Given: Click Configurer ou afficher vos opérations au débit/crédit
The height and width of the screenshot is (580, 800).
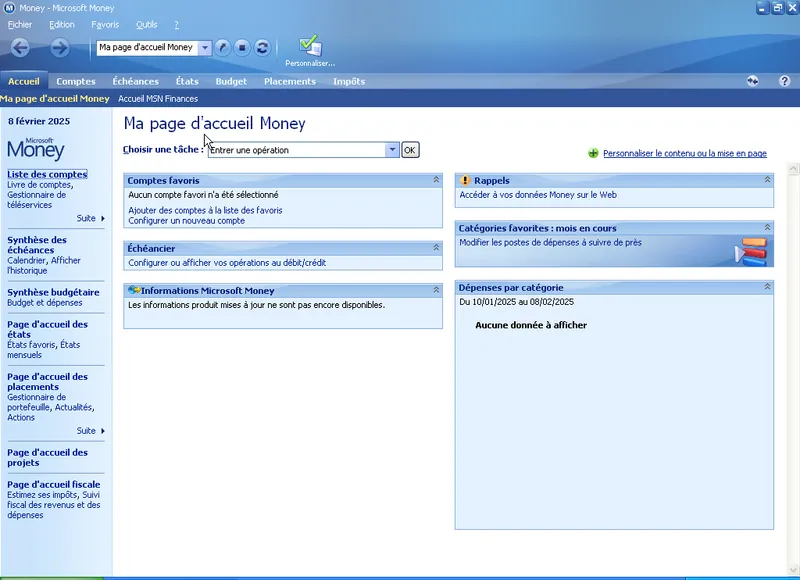Looking at the screenshot, I should click(x=227, y=263).
